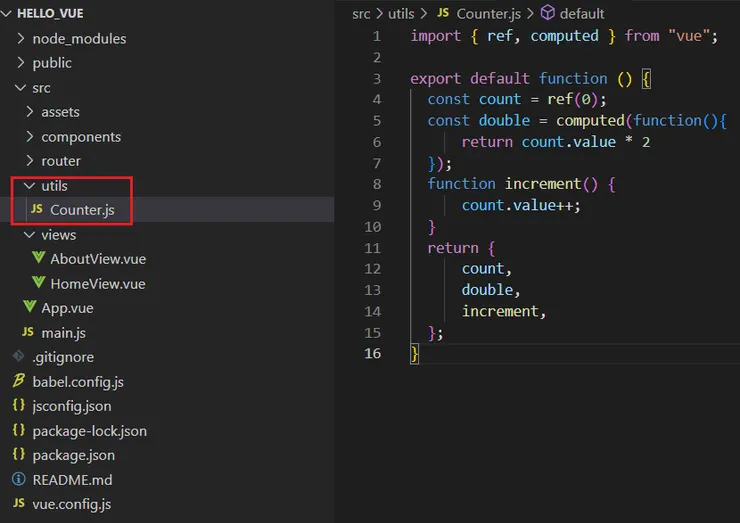Screen dimensions: 740x523
Task: Expand the public folder chevron
Action: [20, 62]
